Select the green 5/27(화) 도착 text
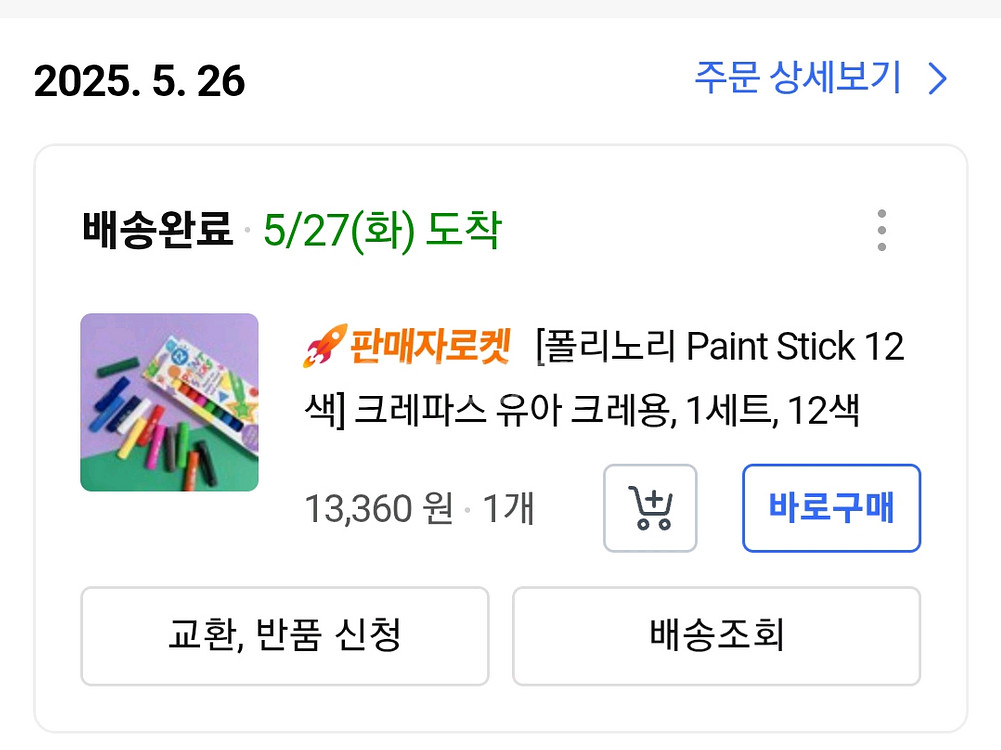1001x750 pixels. pos(381,231)
